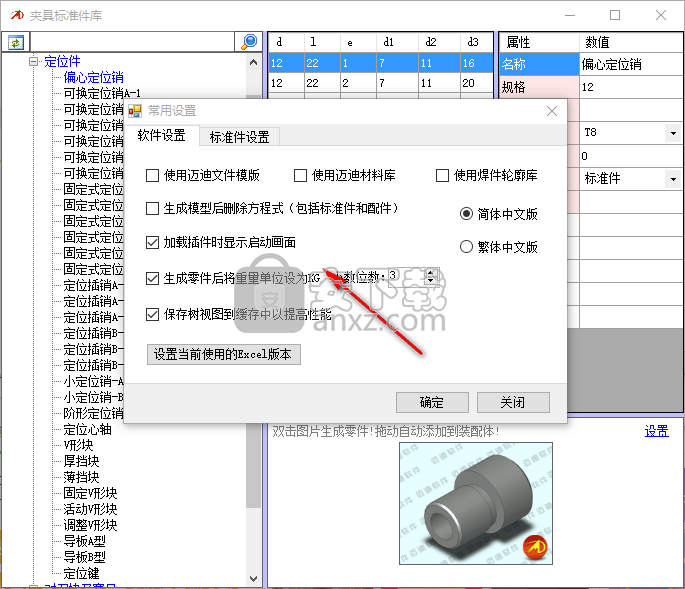Click the search input field
Image resolution: width=685 pixels, height=589 pixels.
click(132, 42)
